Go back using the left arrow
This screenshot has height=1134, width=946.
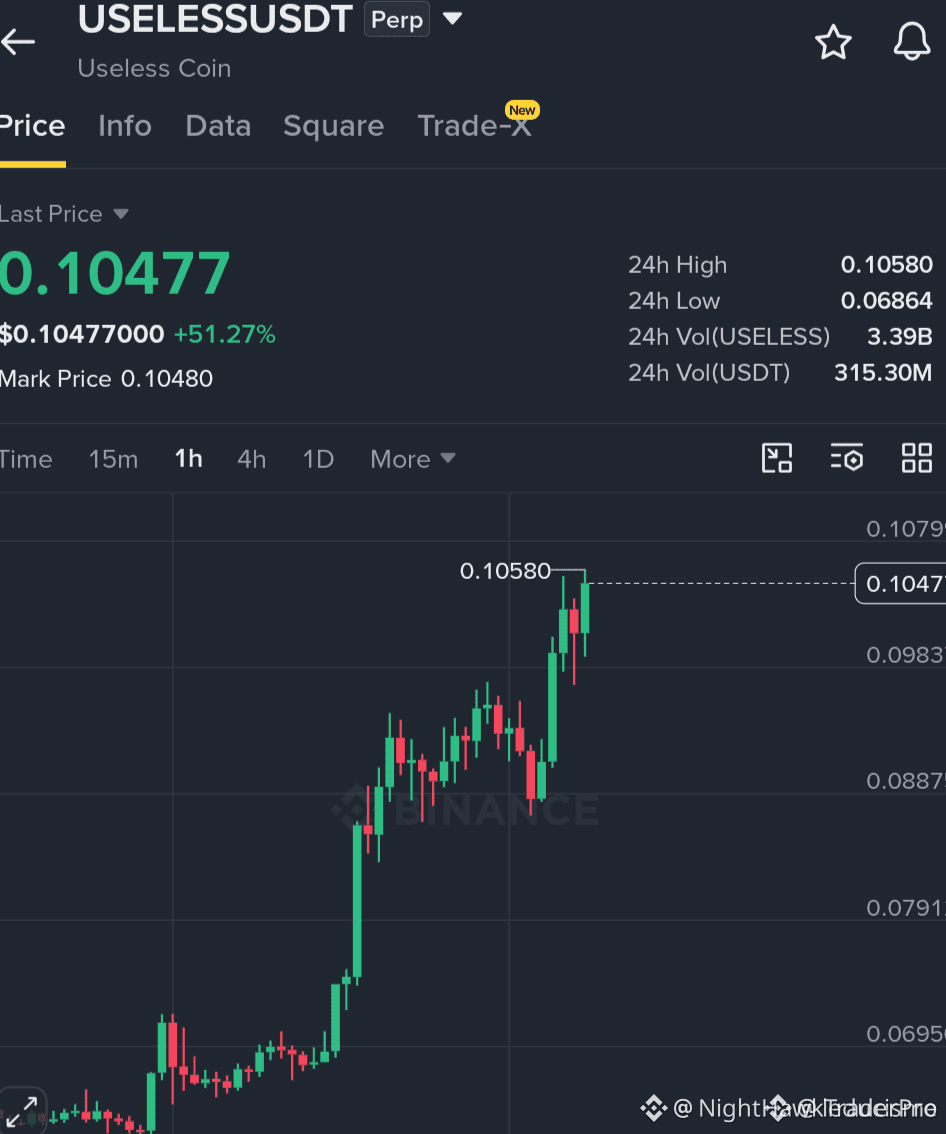(18, 42)
